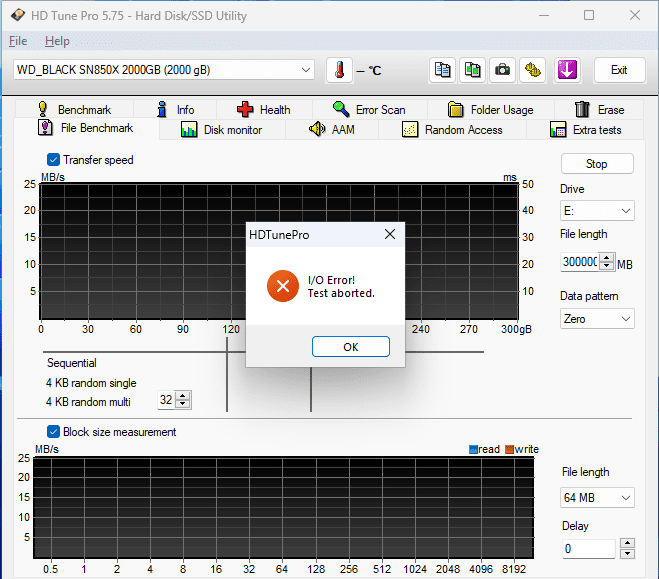Toggle the Block size measurement checkbox
This screenshot has height=579, width=659.
(x=53, y=432)
